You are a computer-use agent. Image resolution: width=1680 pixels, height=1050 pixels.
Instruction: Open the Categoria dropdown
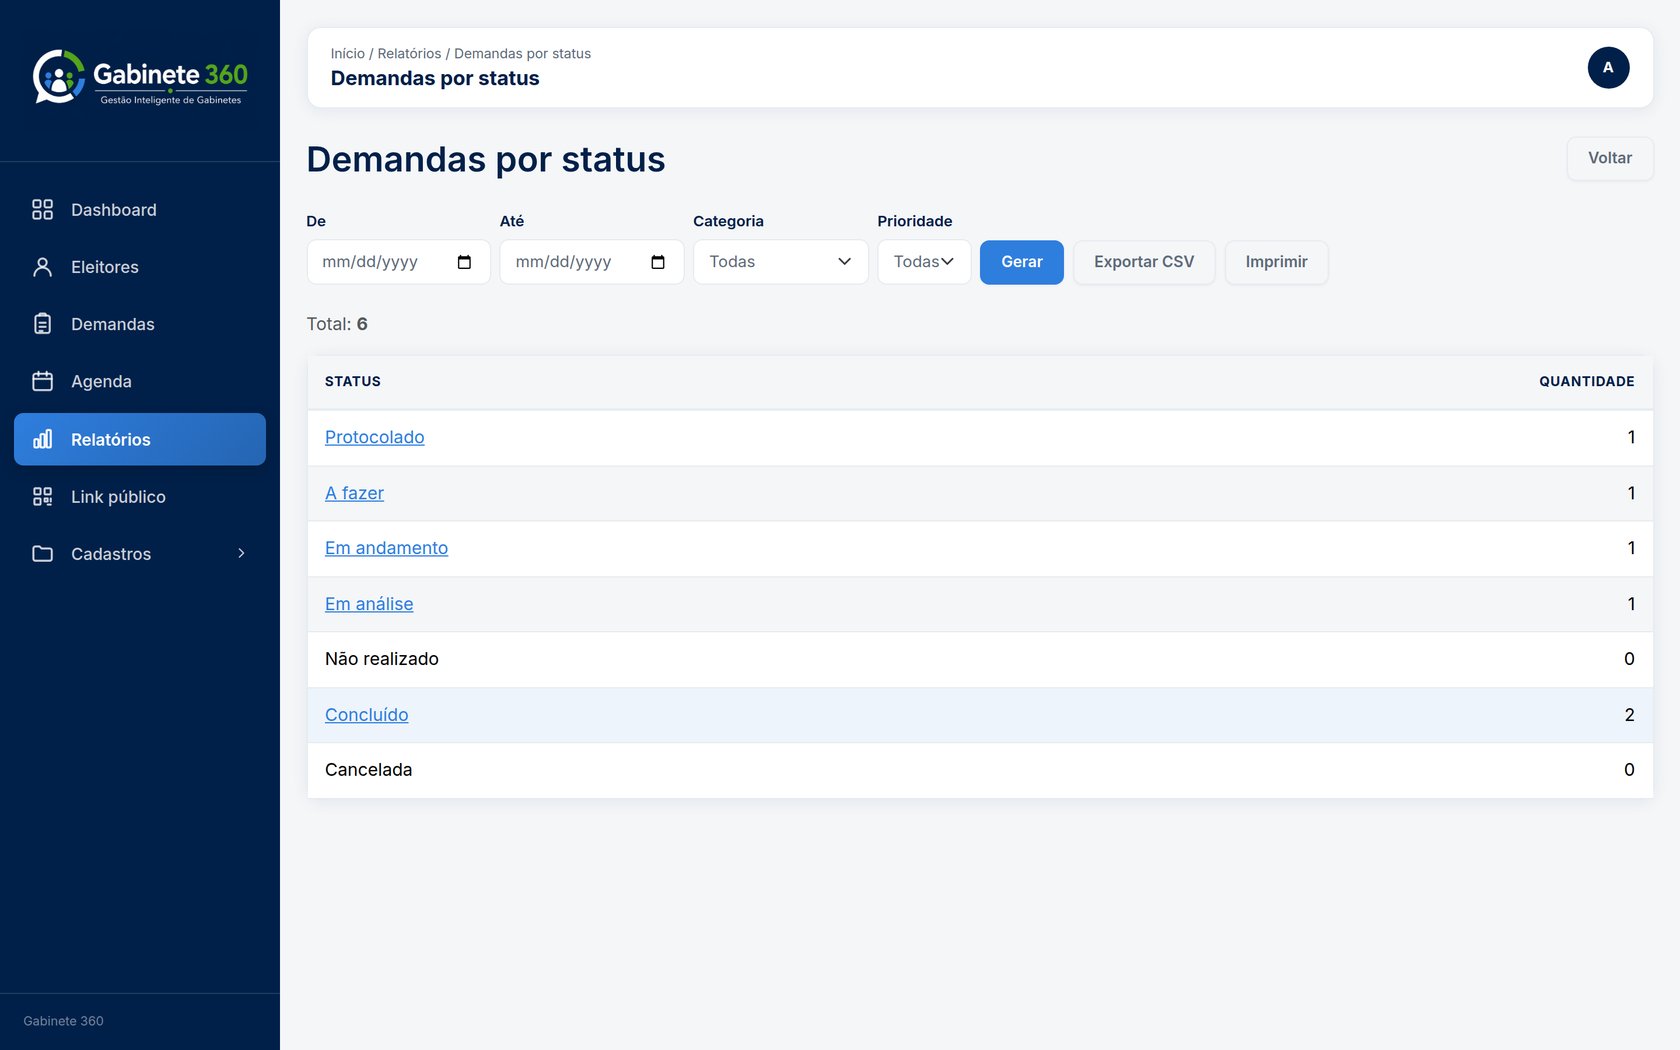coord(780,262)
